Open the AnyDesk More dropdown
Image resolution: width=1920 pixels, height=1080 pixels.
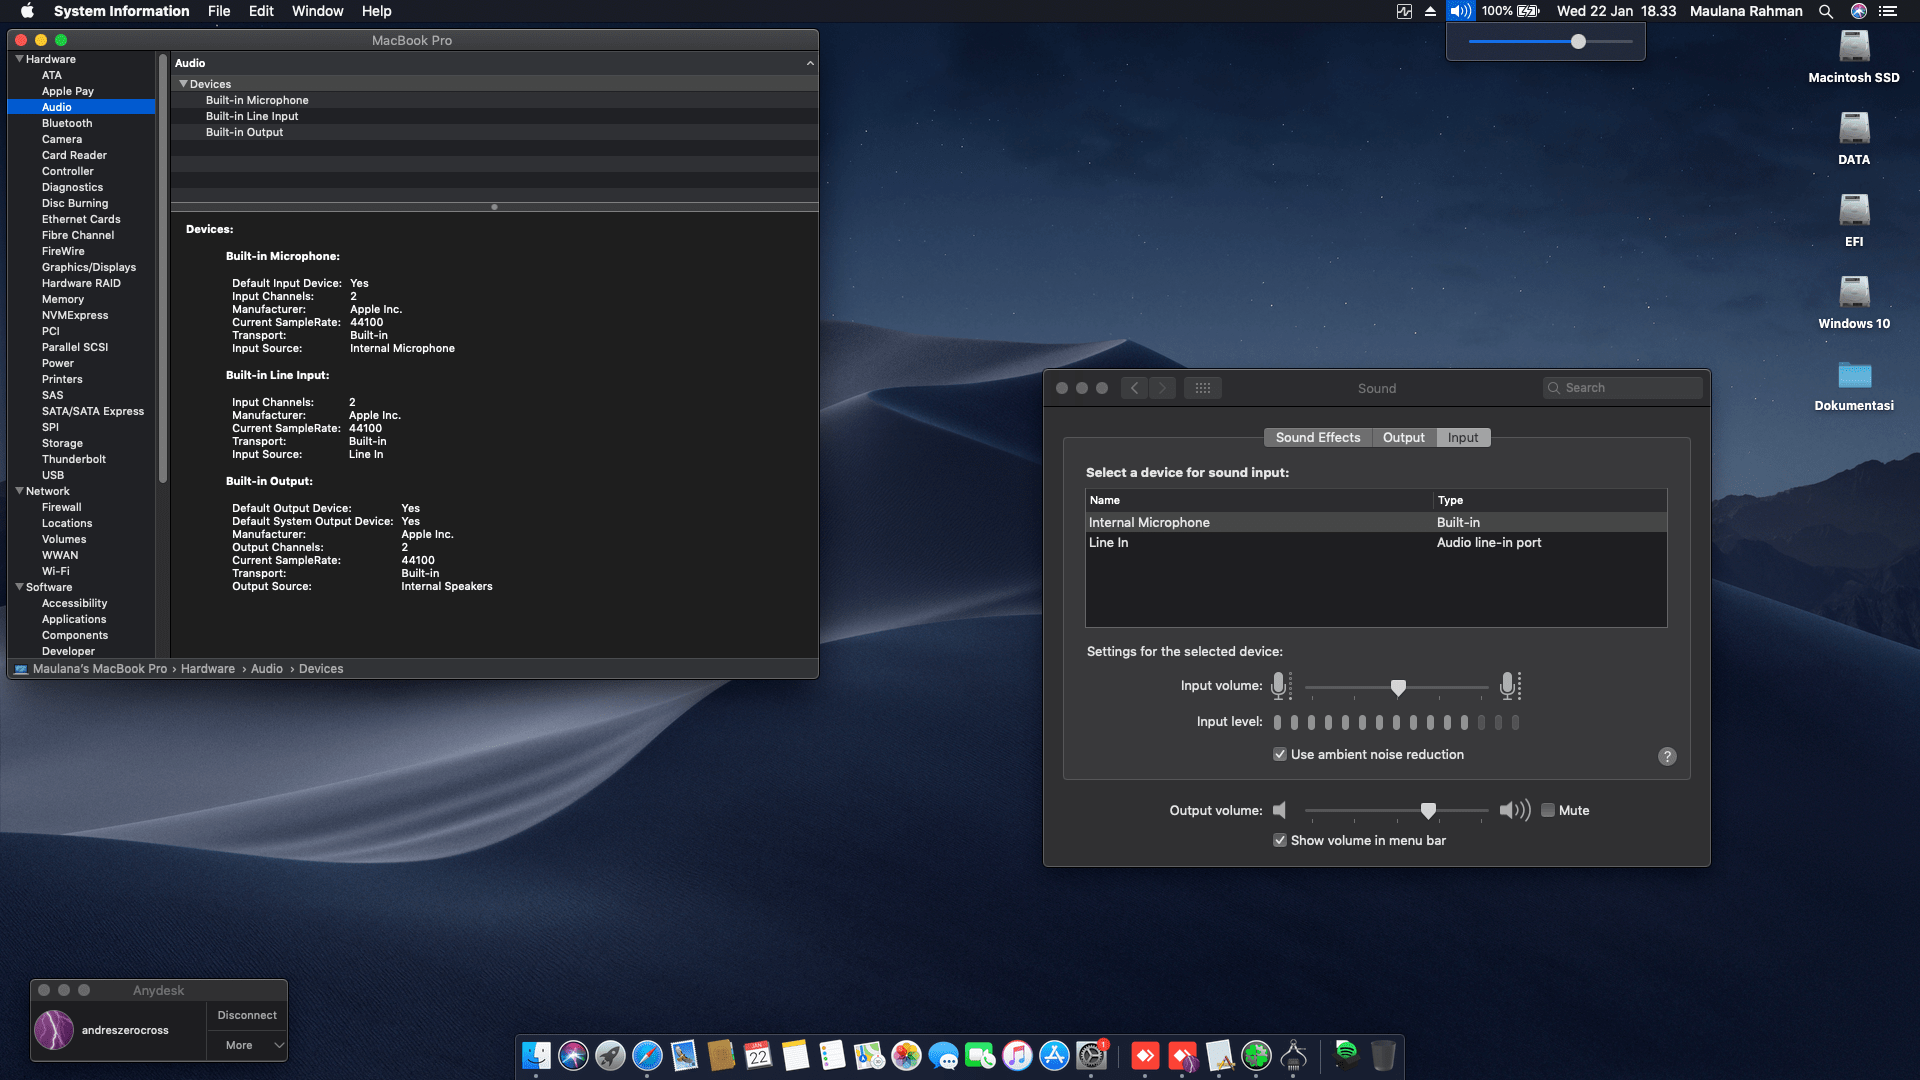[x=247, y=1045]
